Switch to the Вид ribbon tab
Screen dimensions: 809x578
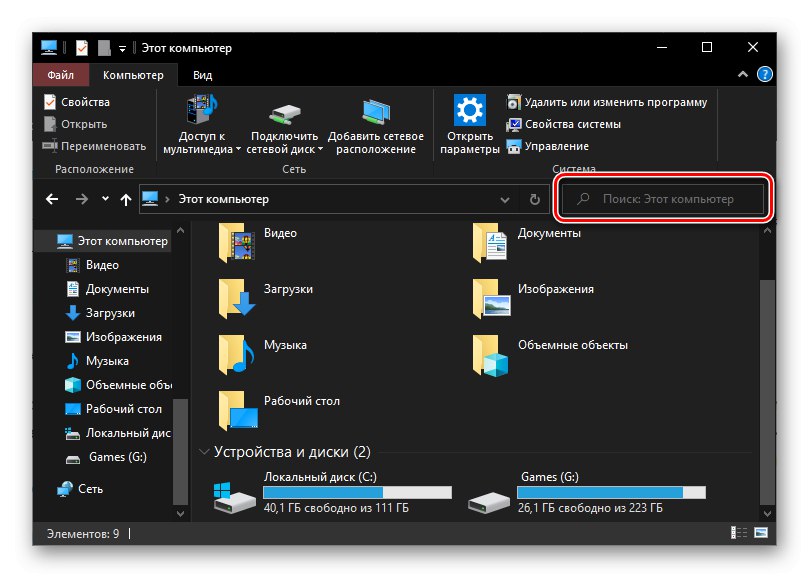pyautogui.click(x=202, y=75)
